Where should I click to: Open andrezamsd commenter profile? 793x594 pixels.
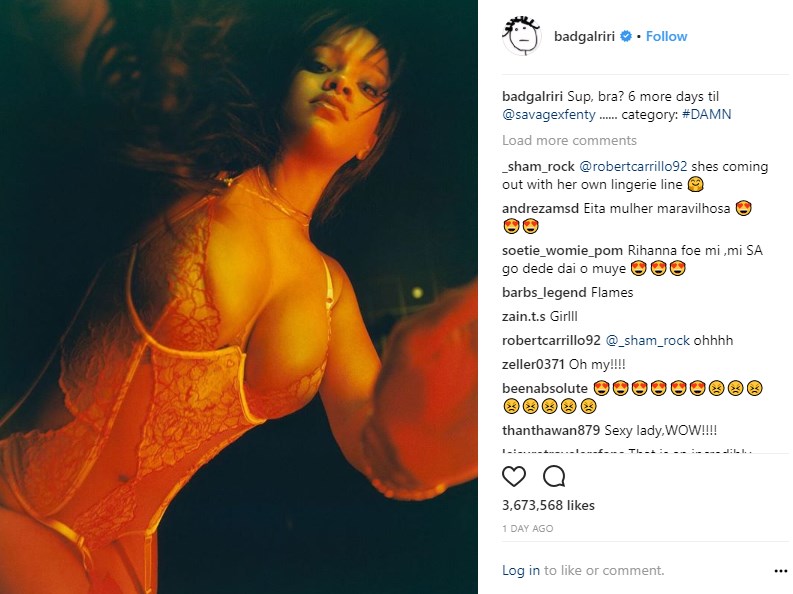540,208
